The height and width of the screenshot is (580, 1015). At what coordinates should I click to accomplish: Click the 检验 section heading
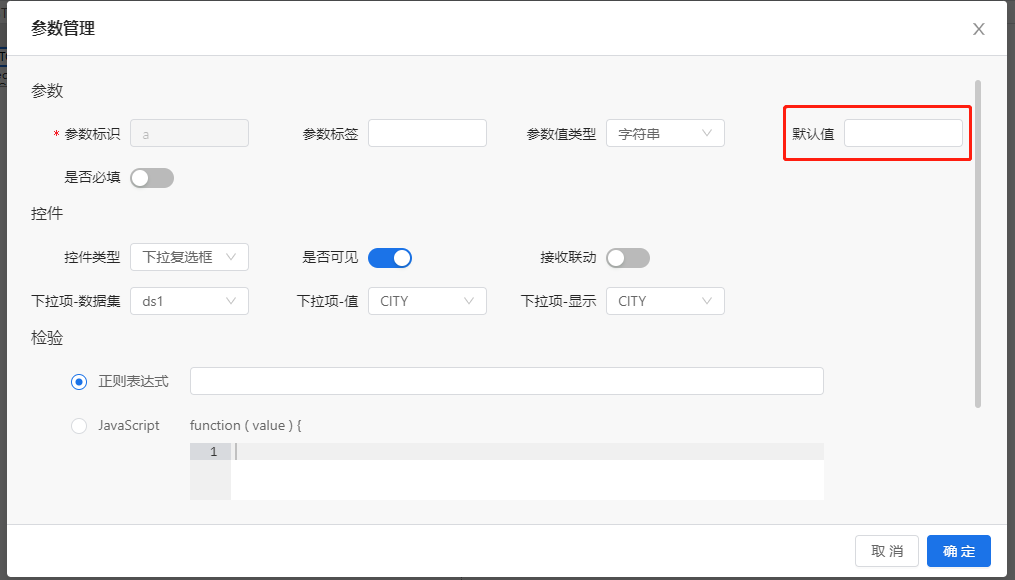click(47, 338)
